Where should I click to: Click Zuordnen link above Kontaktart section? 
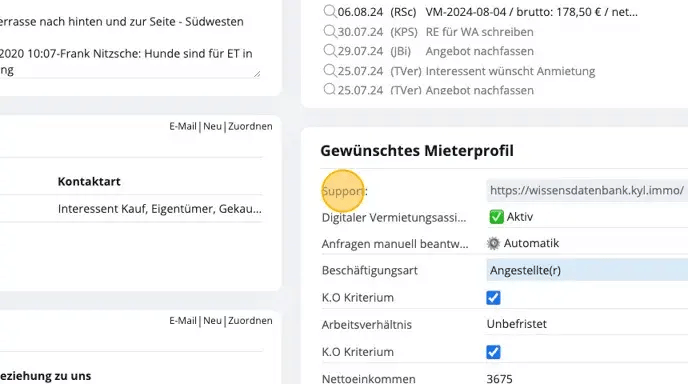pyautogui.click(x=250, y=126)
